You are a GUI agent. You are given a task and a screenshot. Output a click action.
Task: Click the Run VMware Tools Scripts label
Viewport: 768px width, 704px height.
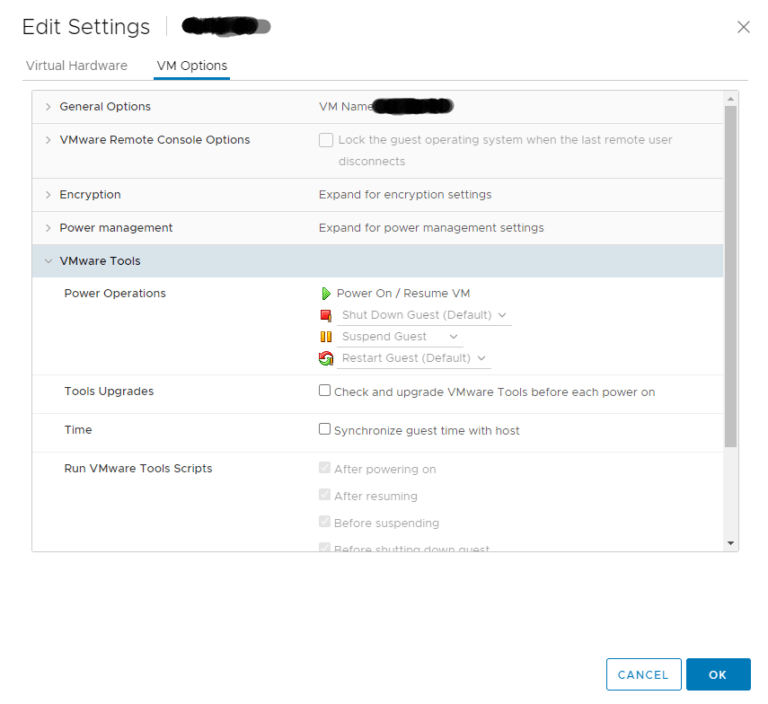138,468
